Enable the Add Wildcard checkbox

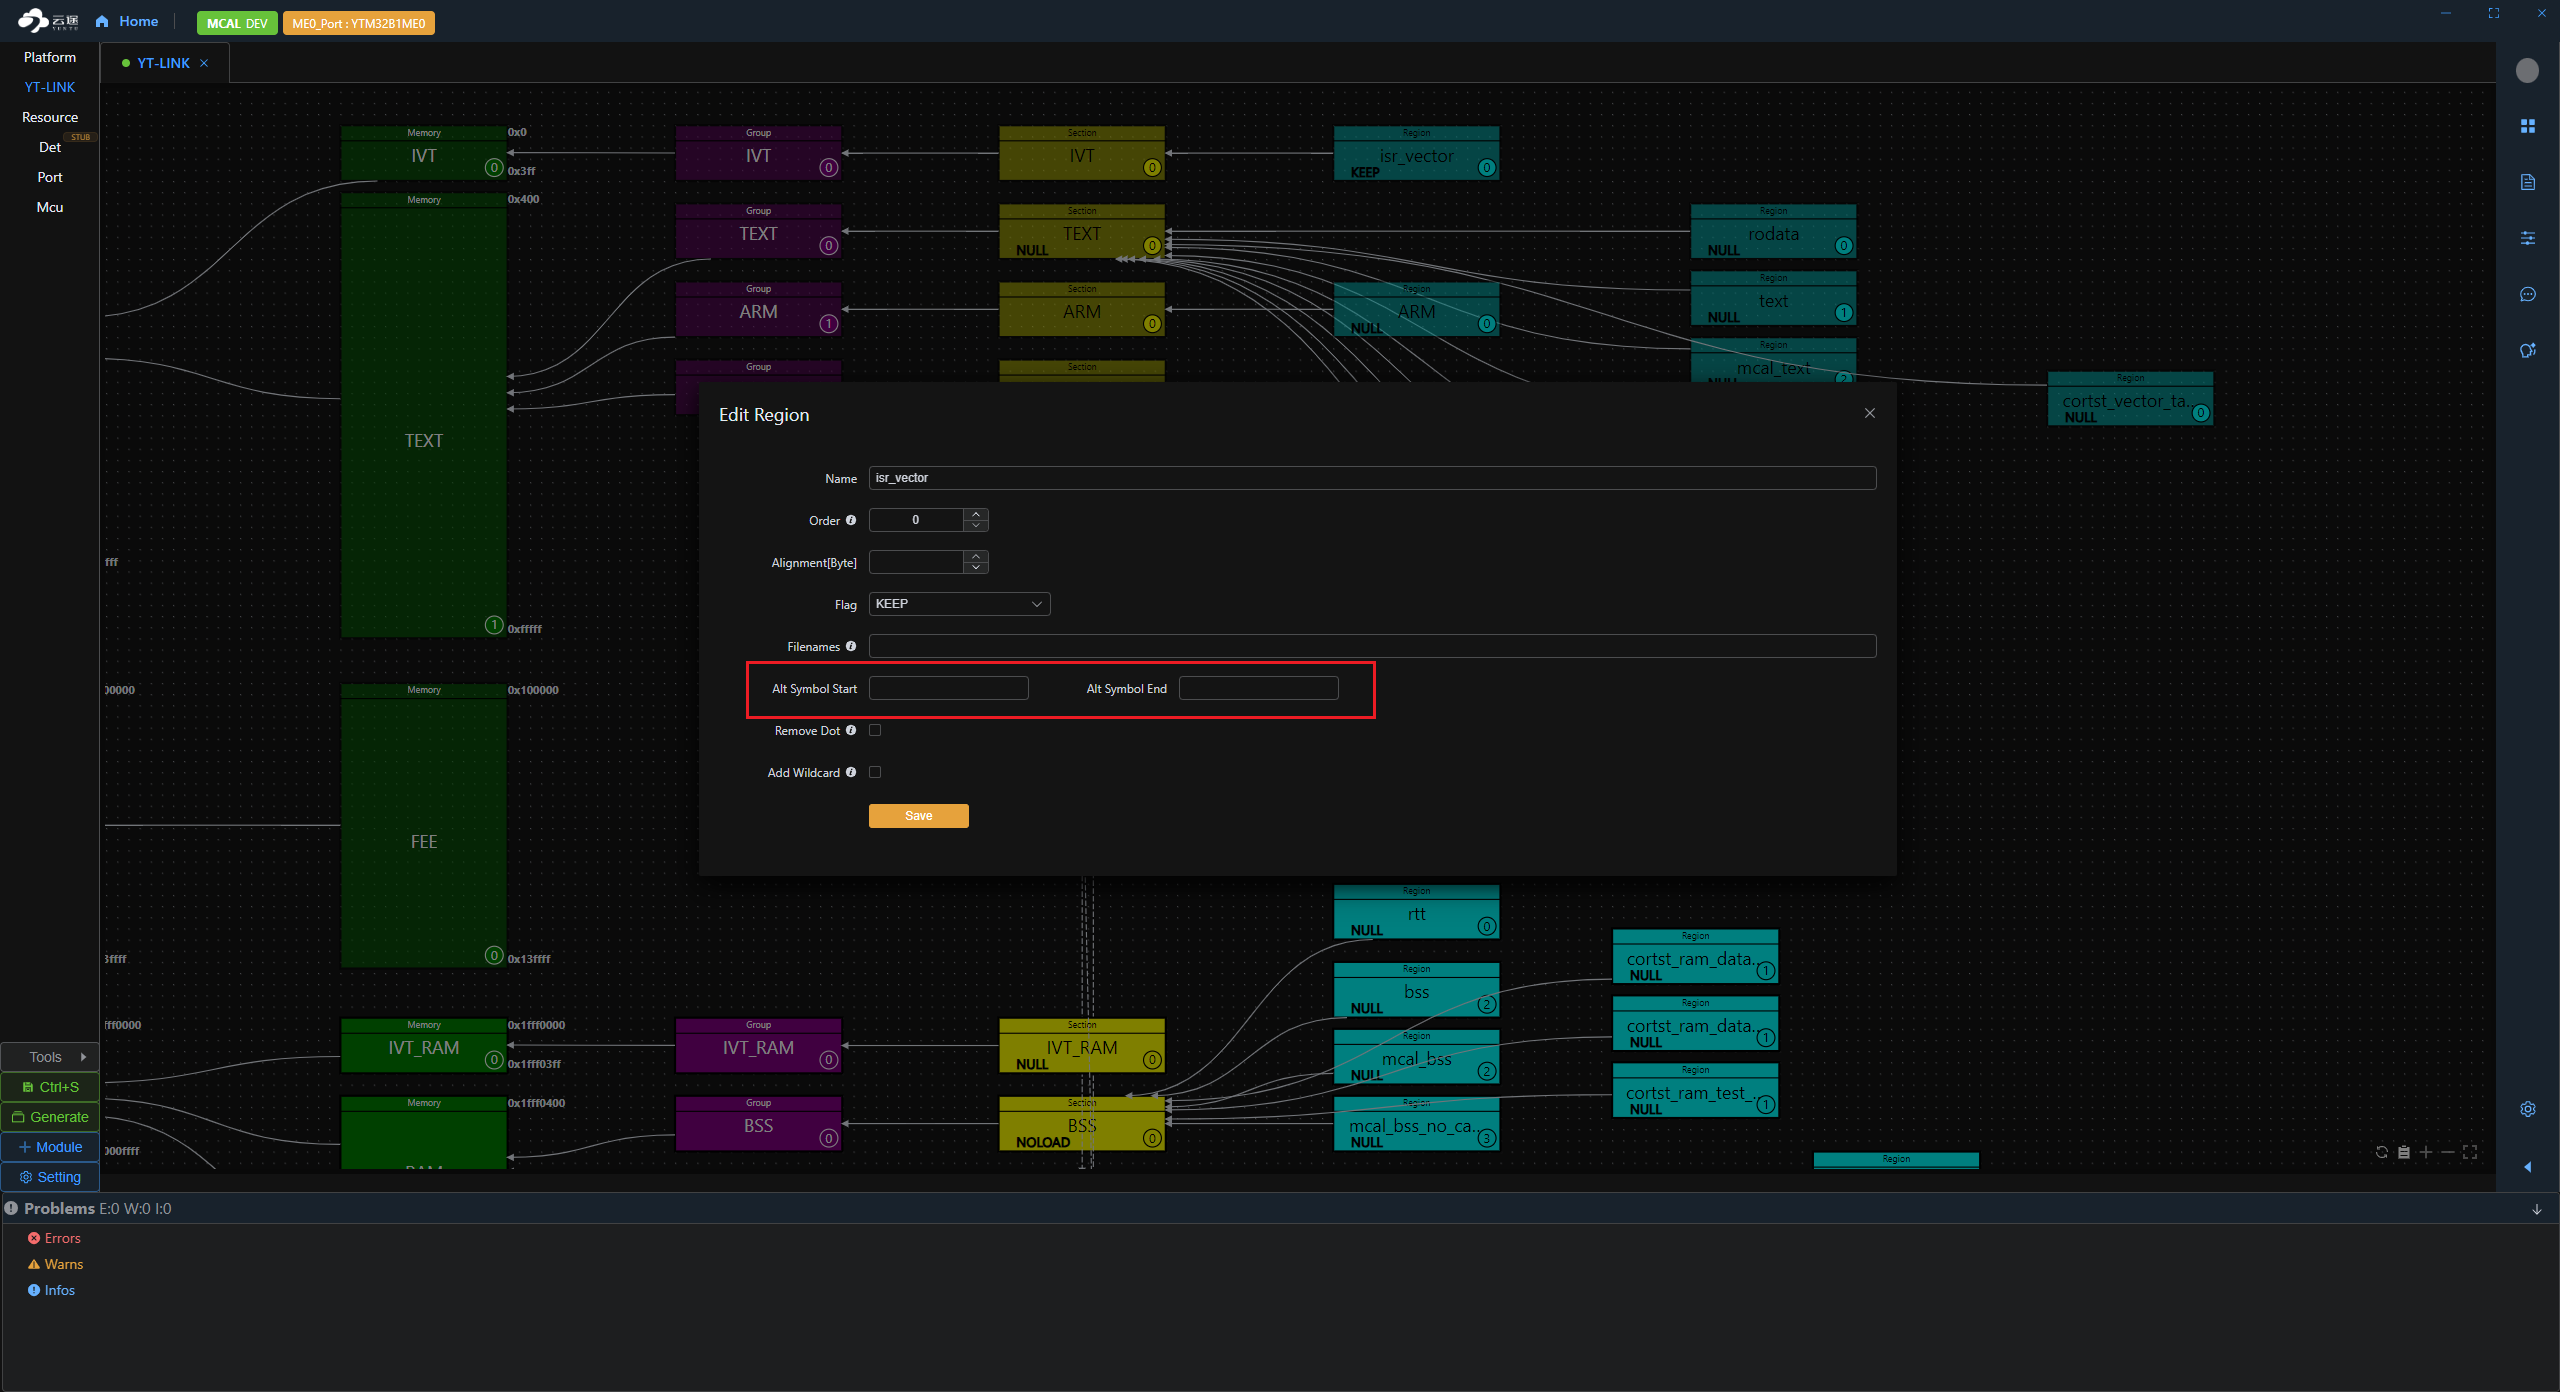point(875,772)
